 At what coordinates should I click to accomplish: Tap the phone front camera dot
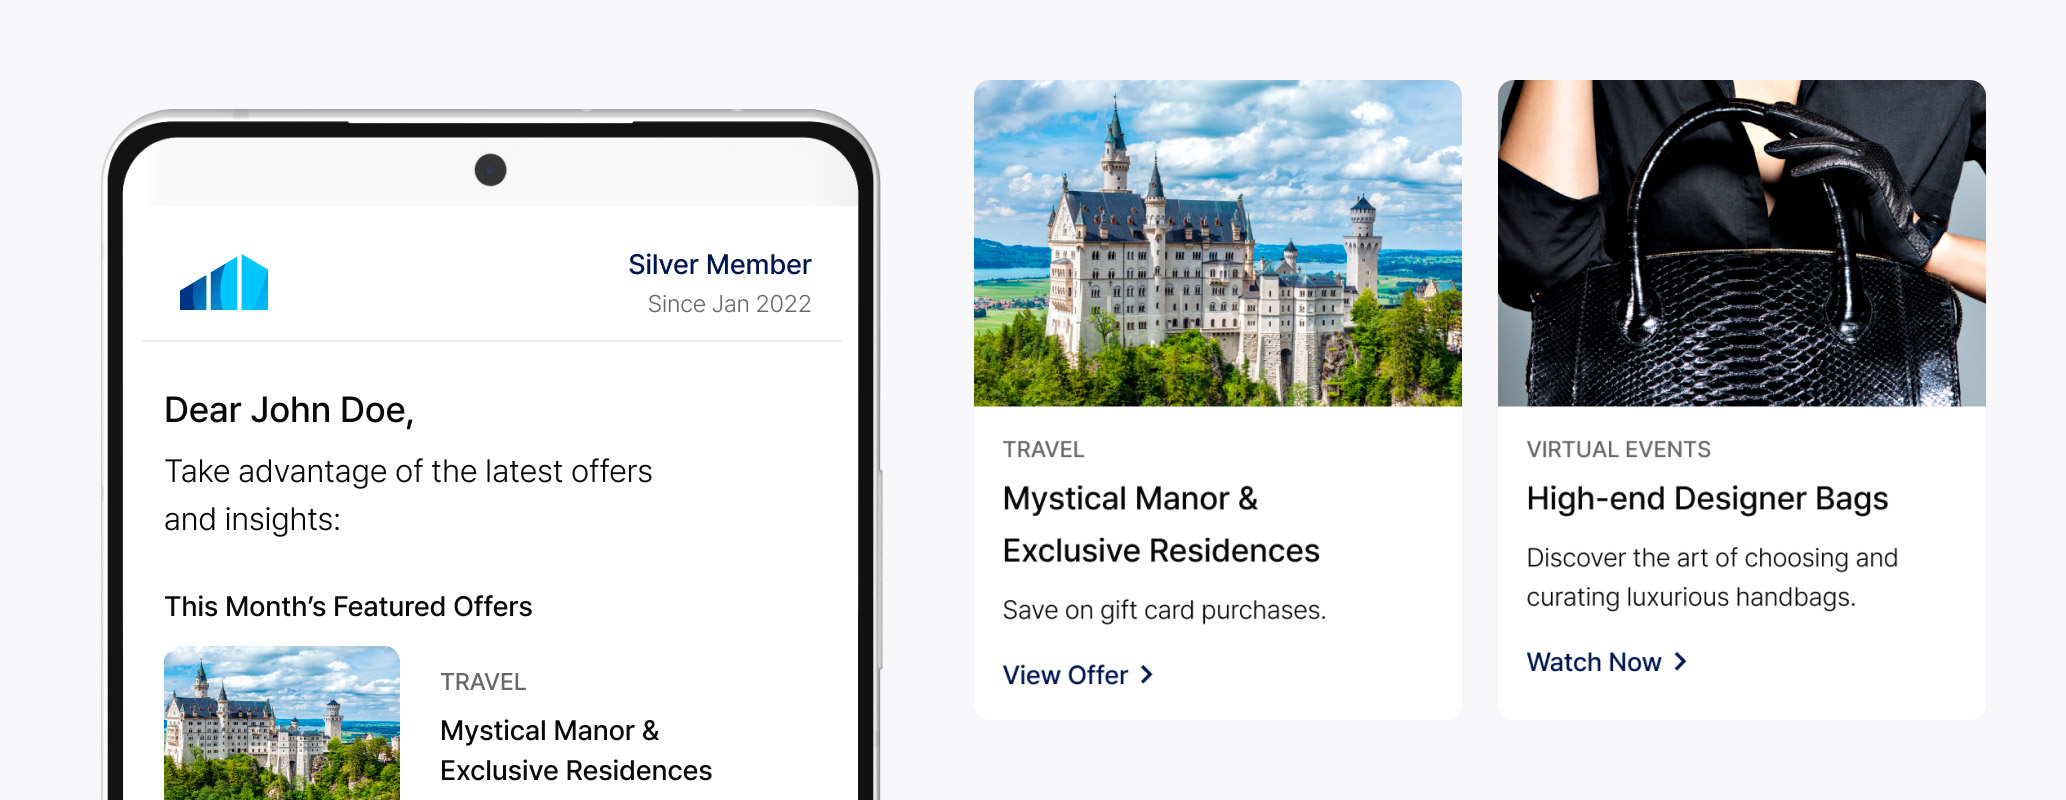click(490, 170)
